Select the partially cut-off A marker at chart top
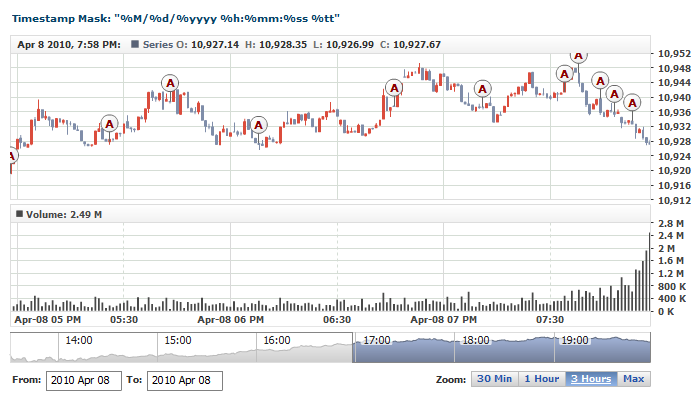The image size is (700, 400). tap(578, 55)
